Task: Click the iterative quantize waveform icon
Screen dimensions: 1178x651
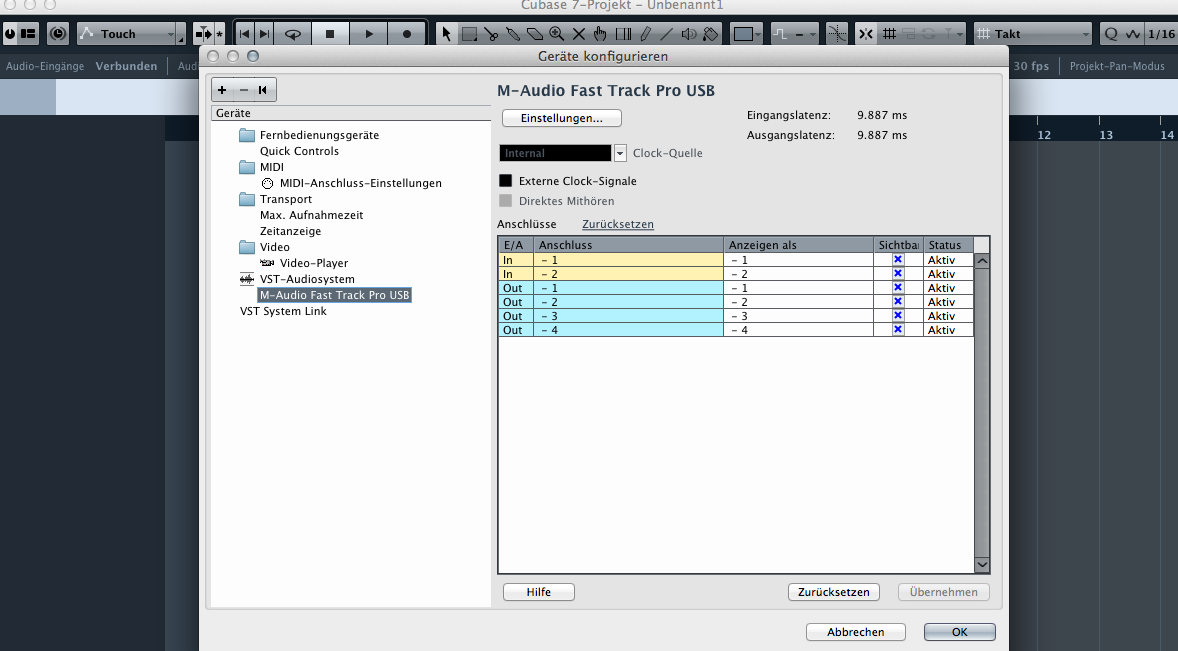Action: pyautogui.click(x=1134, y=34)
